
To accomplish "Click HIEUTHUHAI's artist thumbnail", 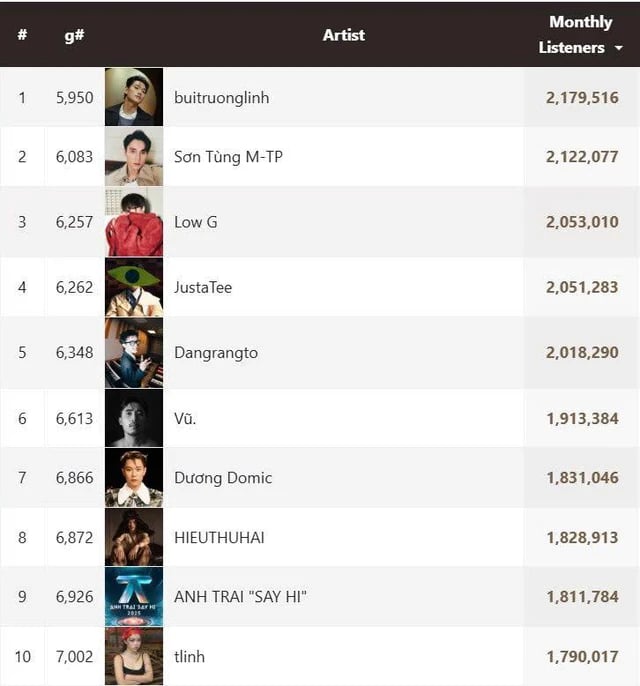I will [x=133, y=538].
